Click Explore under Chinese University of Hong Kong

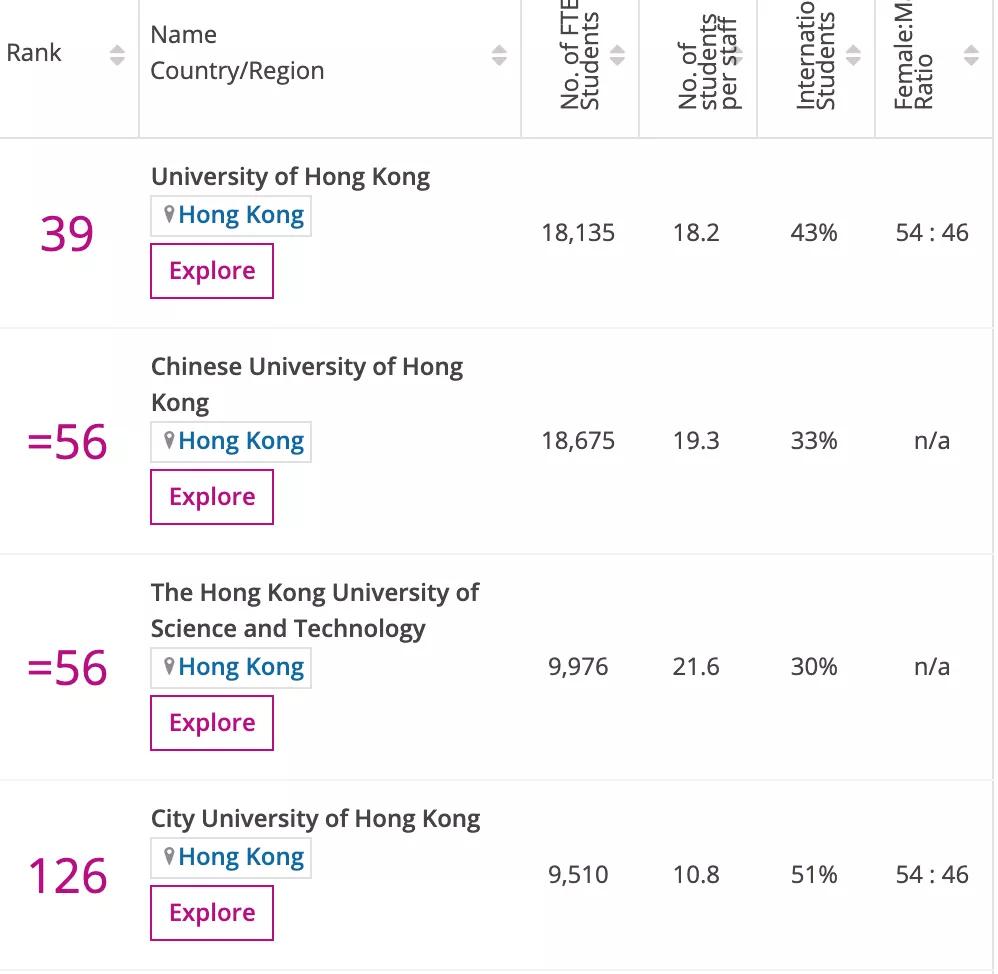pos(211,496)
